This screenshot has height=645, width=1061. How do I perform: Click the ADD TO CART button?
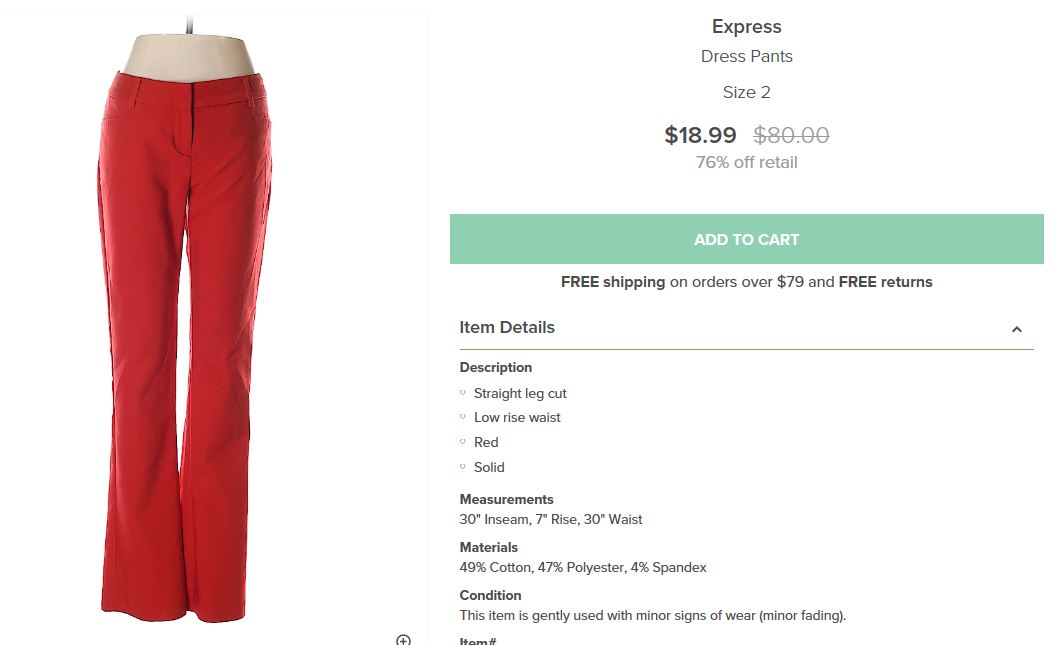pyautogui.click(x=746, y=239)
